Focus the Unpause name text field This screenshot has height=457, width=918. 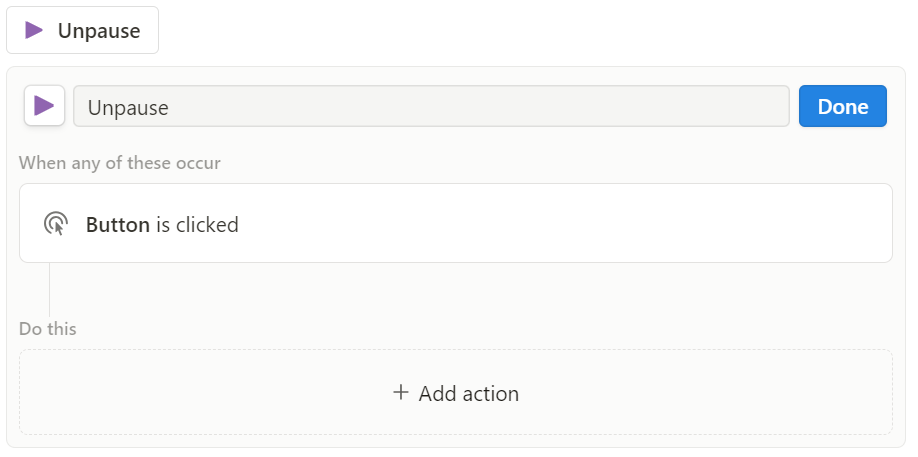431,106
